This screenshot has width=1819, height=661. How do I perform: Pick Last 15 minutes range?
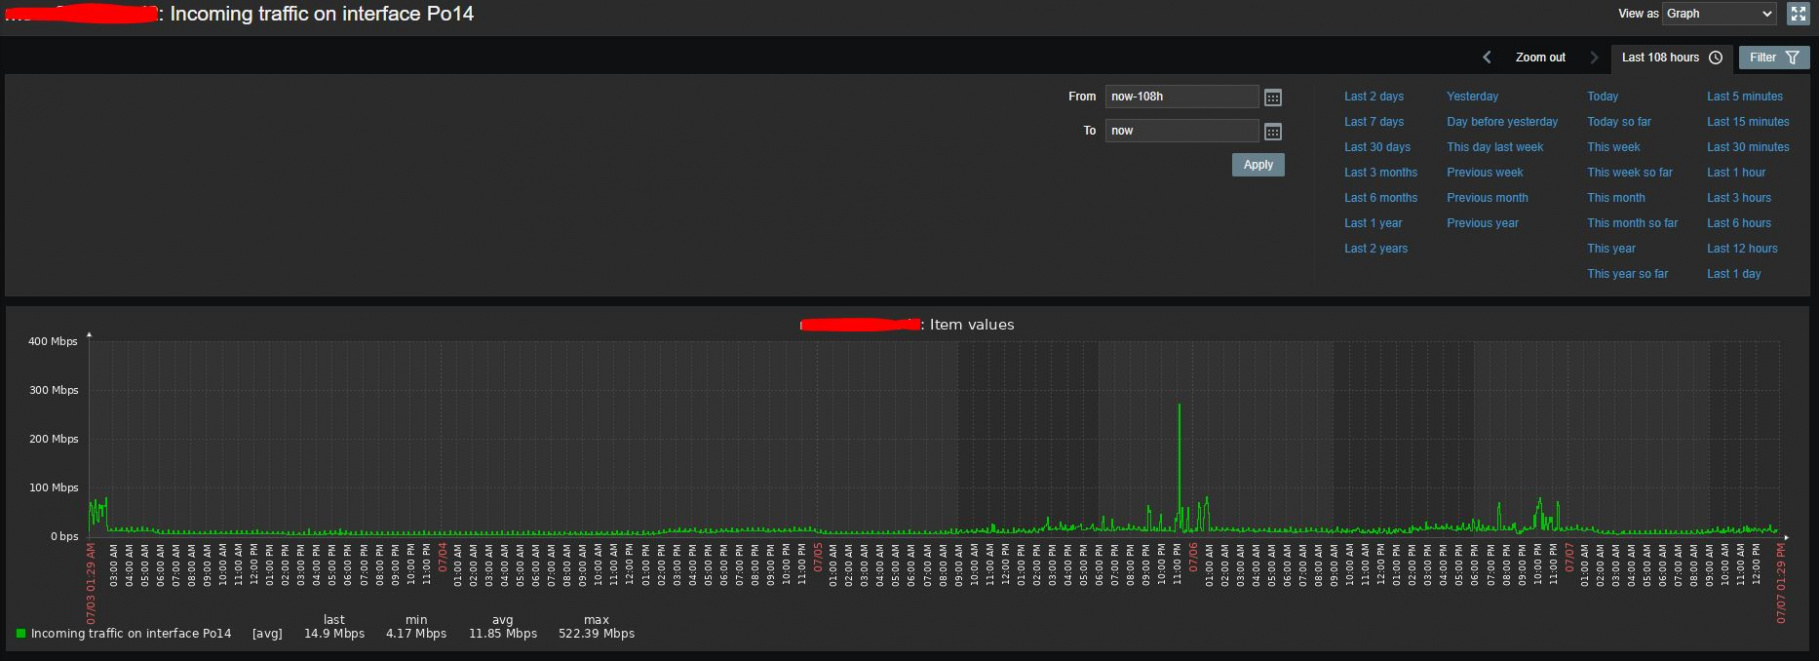1747,122
